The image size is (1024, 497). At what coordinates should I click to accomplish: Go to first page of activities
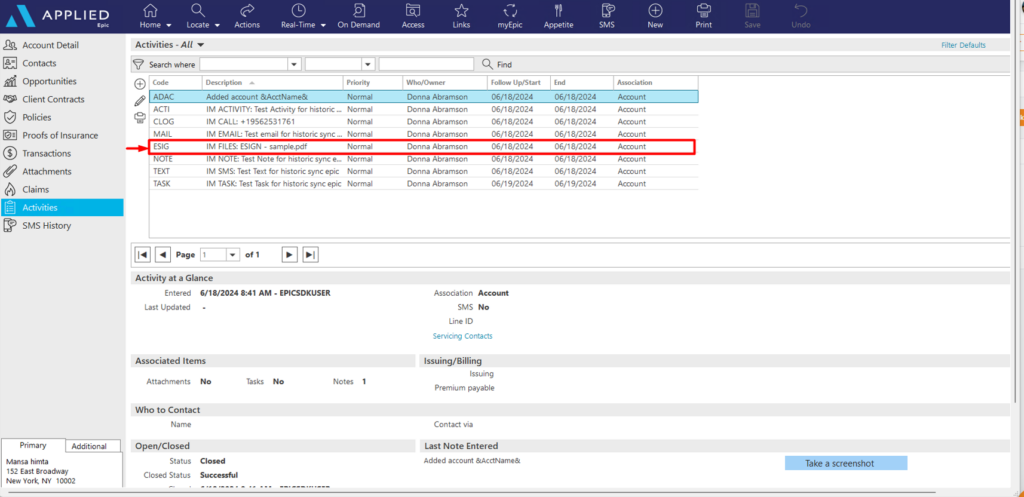(142, 254)
